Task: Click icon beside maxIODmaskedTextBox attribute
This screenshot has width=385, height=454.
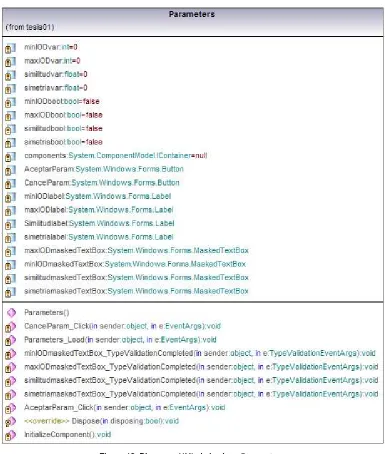Action: (10, 252)
